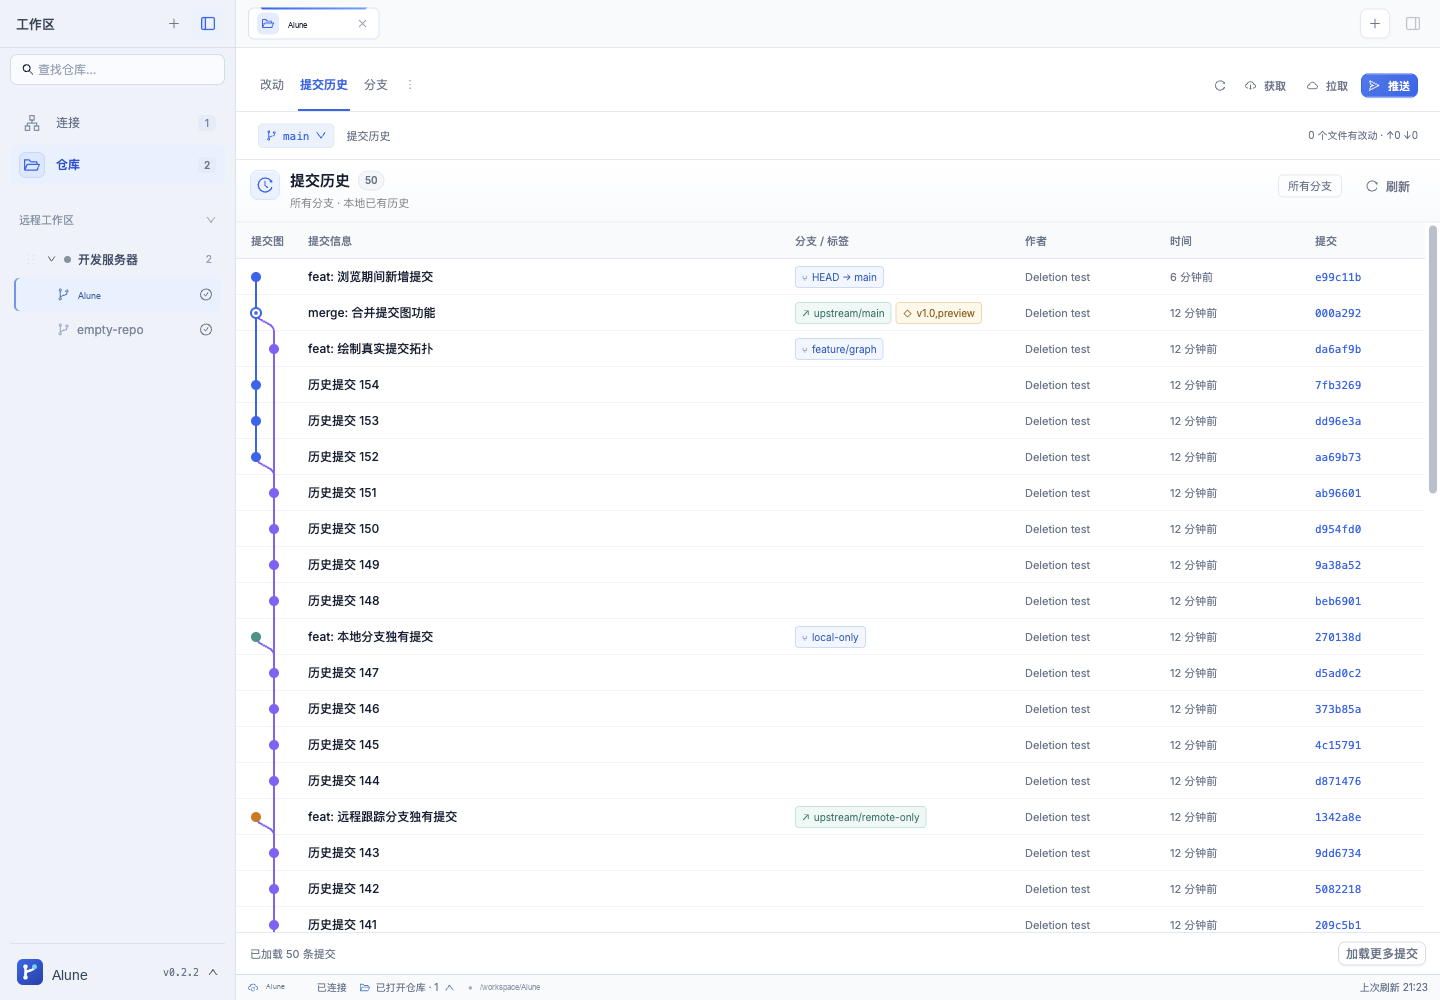1440x1000 pixels.
Task: Click the 已连接 status bar entry
Action: tap(331, 987)
